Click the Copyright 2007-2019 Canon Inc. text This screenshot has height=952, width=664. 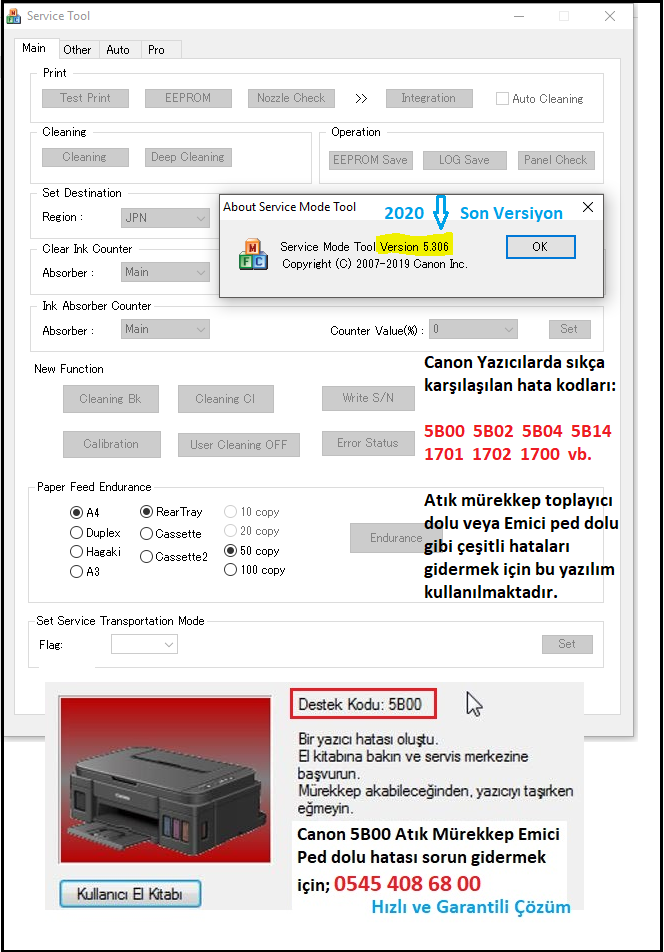click(375, 264)
